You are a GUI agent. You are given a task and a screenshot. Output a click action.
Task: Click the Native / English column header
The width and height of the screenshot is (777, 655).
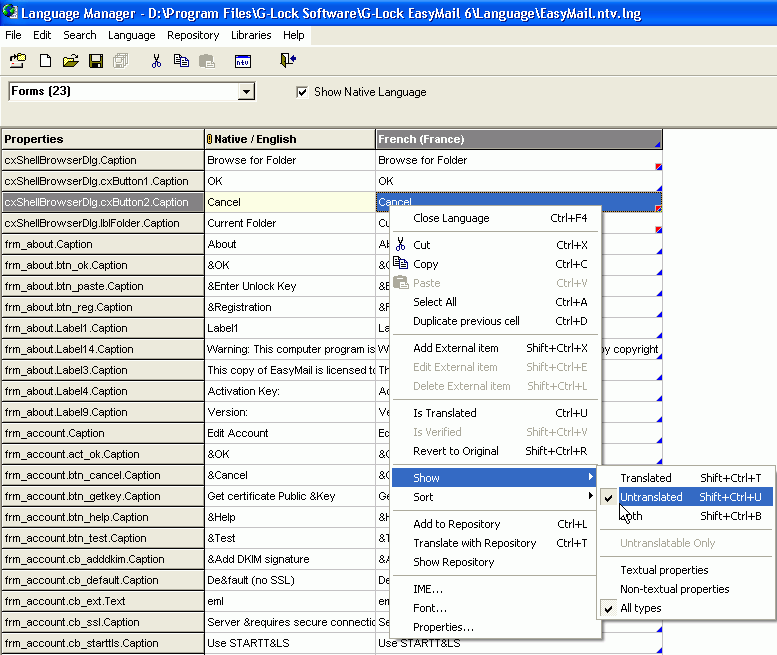tap(290, 139)
